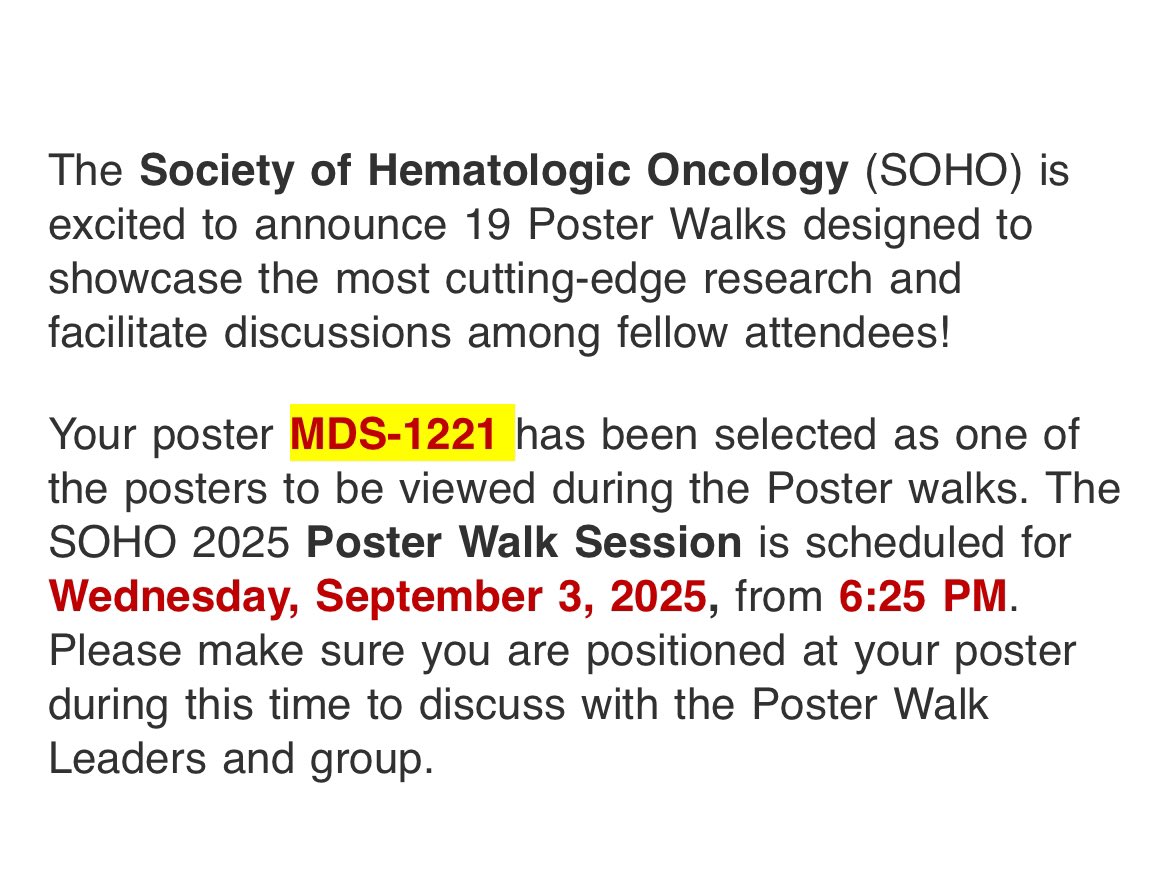Click the number 19 before Poster Walks
Image resolution: width=1170 pixels, height=896 pixels.
click(x=488, y=225)
